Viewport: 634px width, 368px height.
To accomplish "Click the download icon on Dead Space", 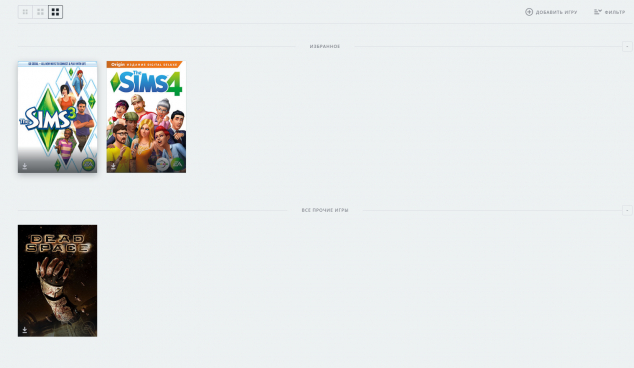I will coord(25,330).
